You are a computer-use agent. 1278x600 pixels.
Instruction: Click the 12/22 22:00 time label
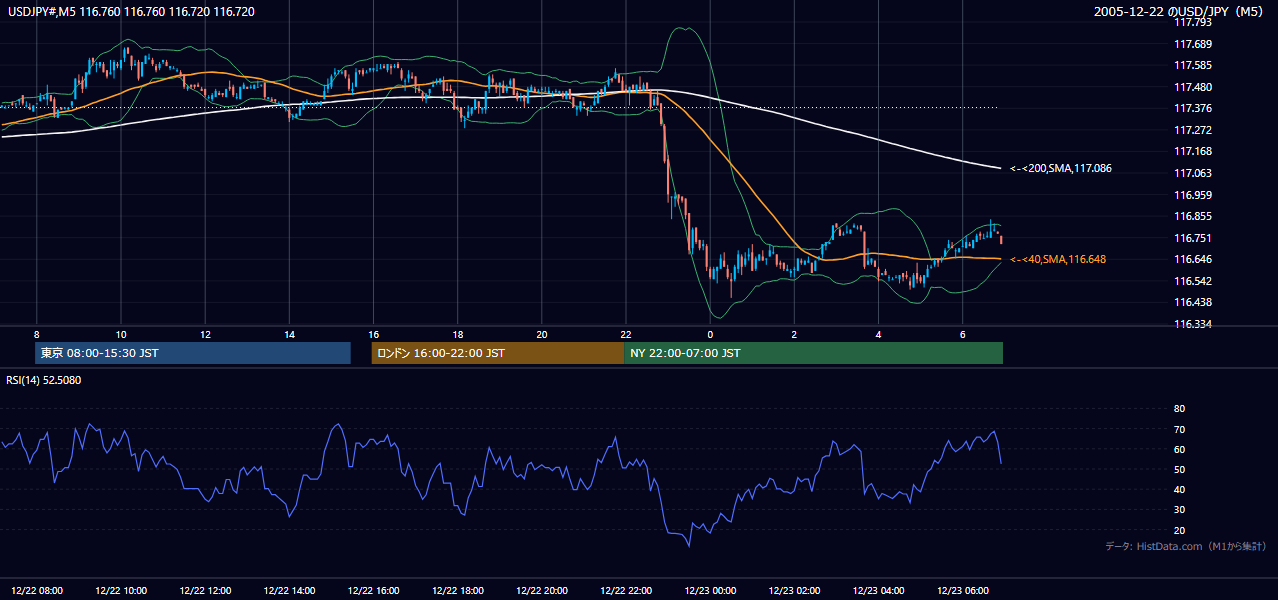click(626, 590)
